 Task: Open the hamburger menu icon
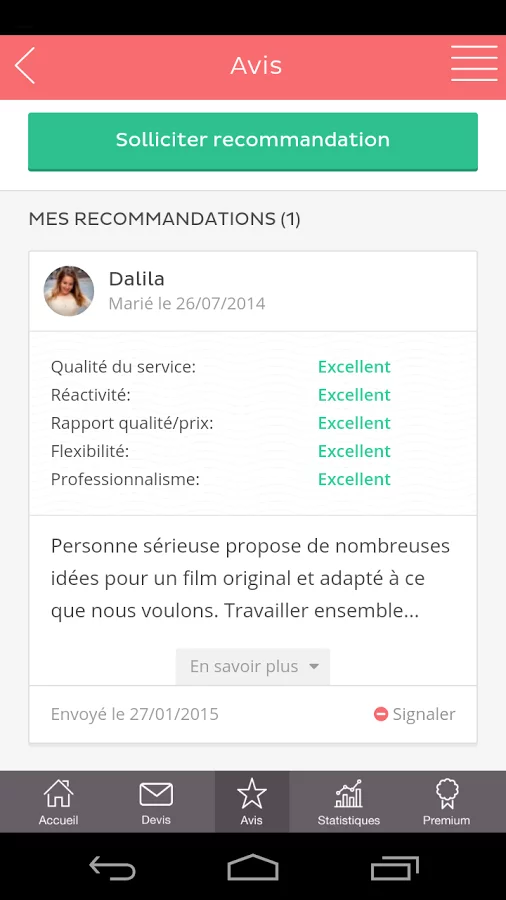[x=474, y=64]
